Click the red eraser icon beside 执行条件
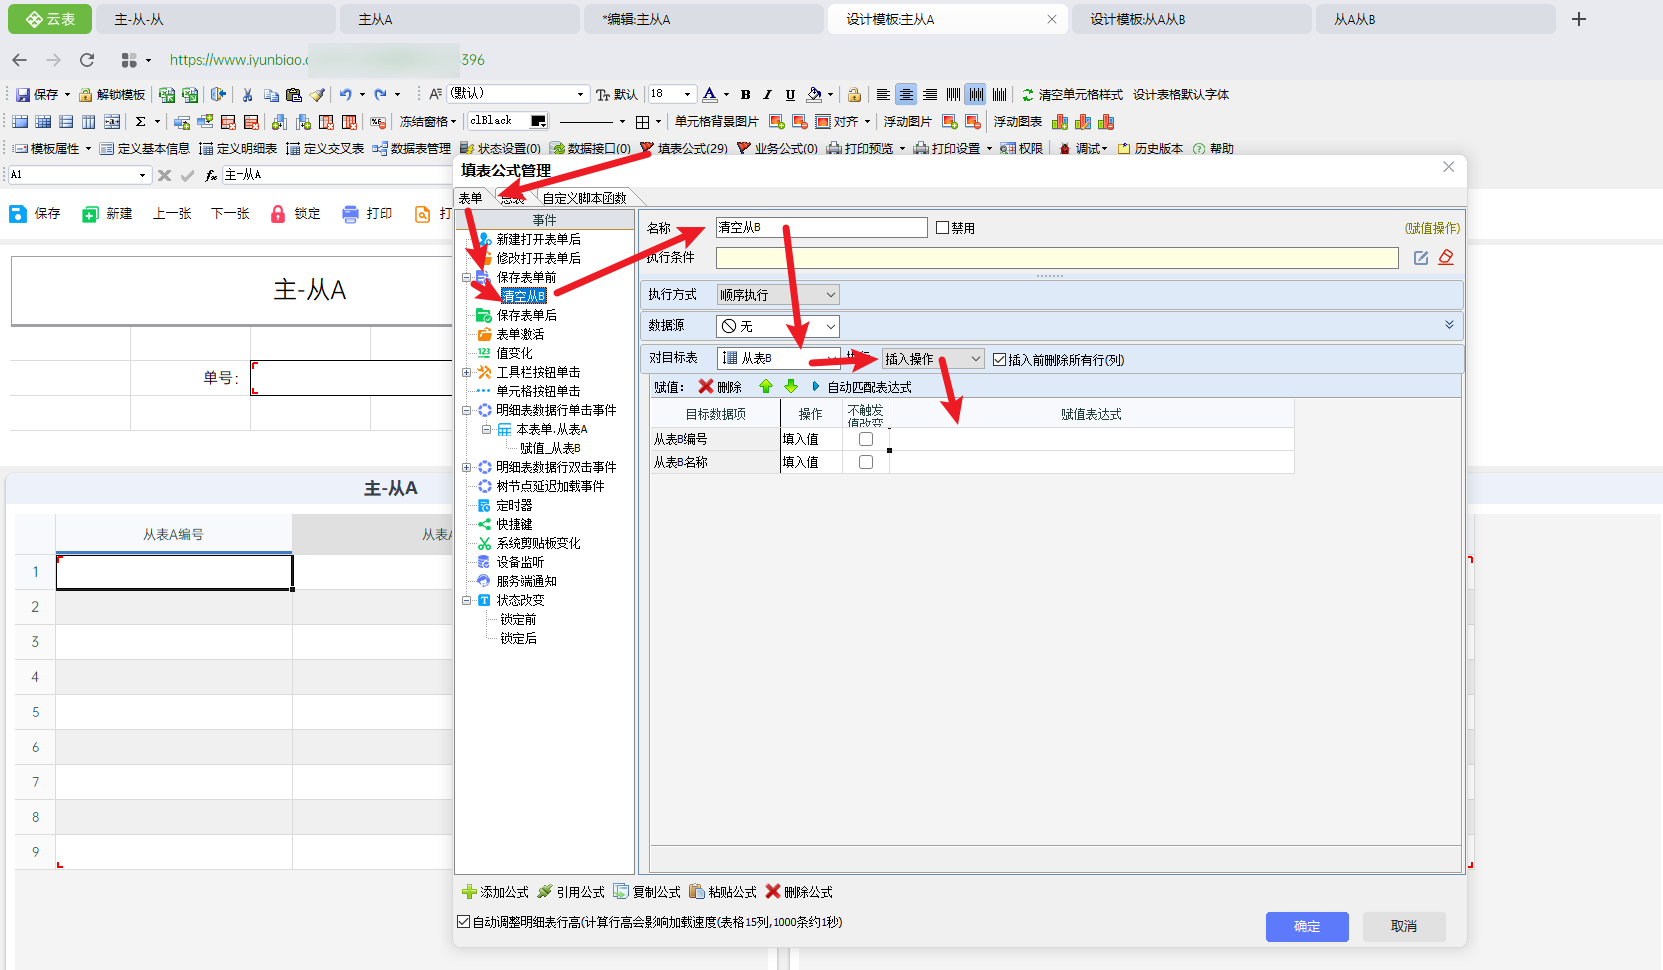 (x=1446, y=258)
